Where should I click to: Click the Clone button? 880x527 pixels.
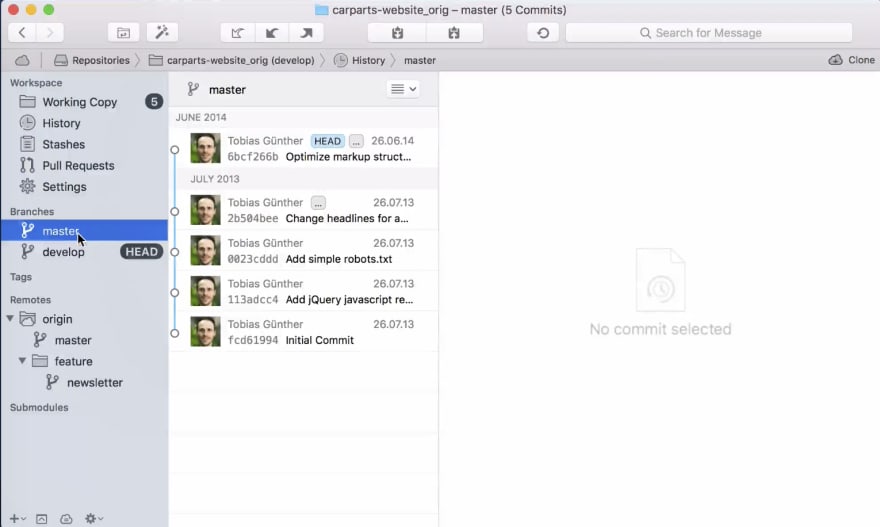[851, 60]
